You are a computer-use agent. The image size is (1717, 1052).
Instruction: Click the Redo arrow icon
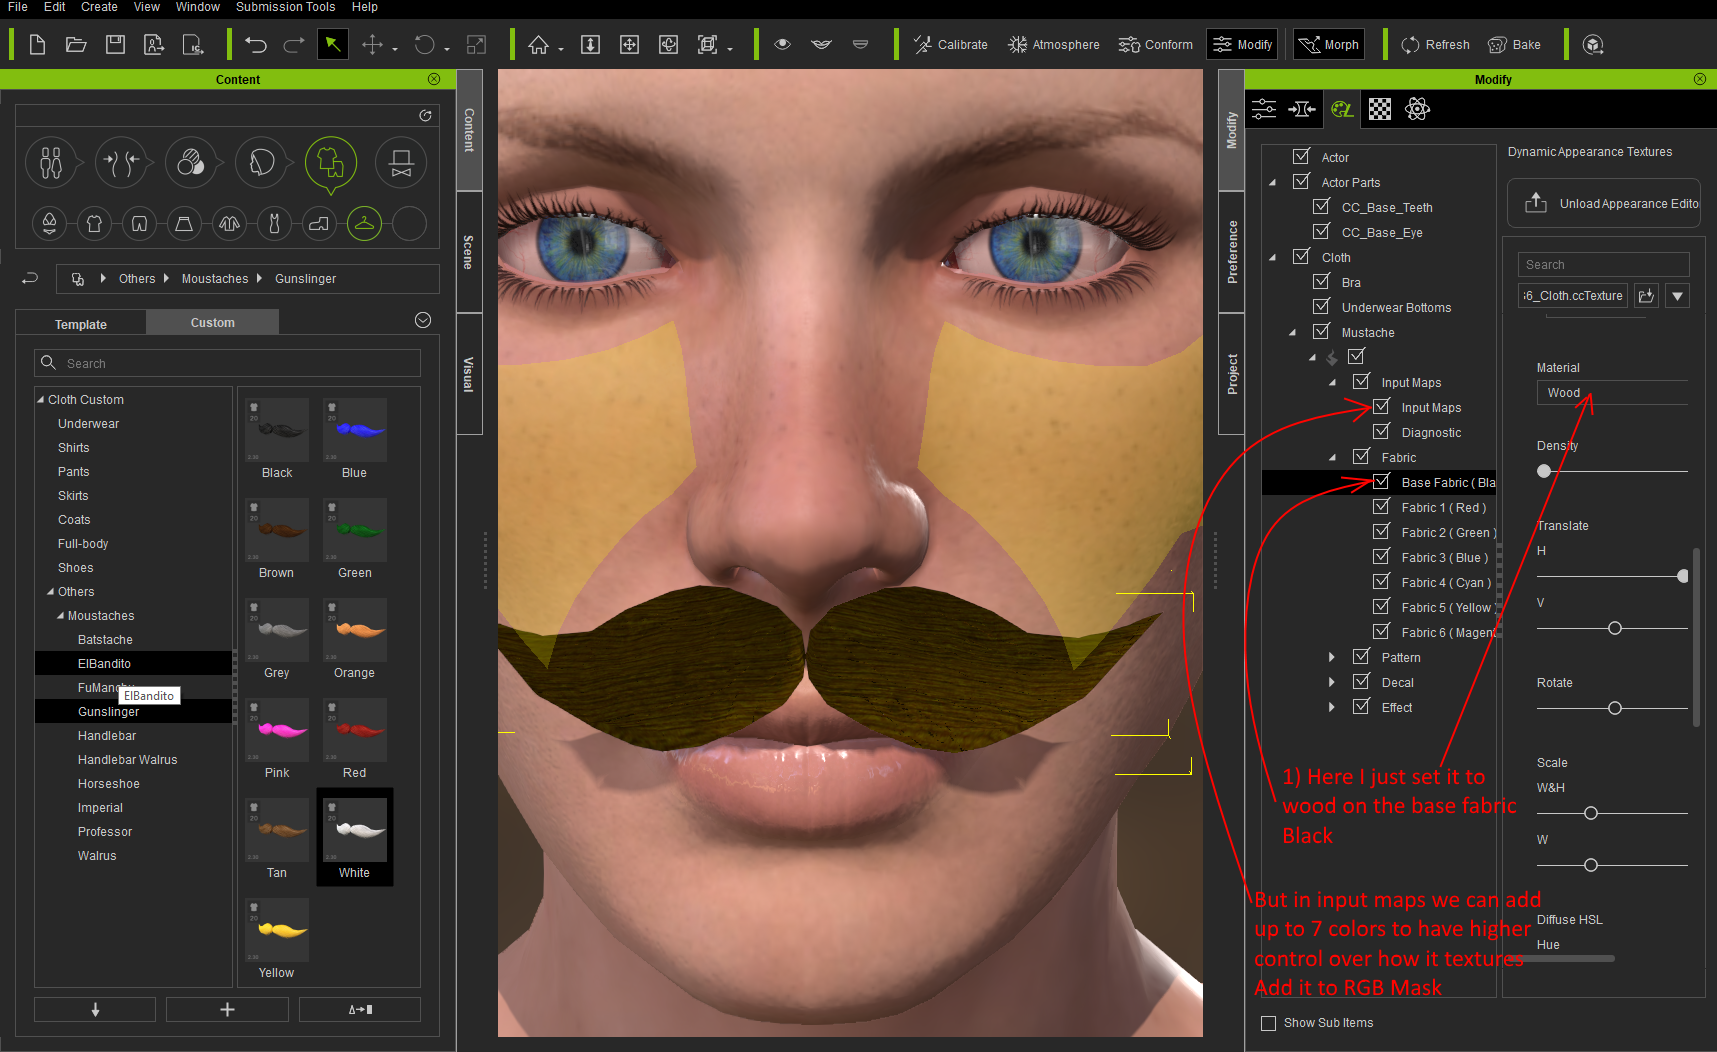click(x=294, y=45)
